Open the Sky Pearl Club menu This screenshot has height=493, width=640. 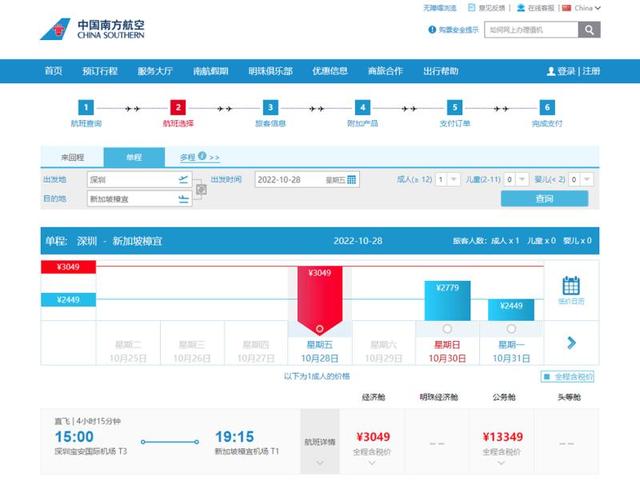click(271, 71)
